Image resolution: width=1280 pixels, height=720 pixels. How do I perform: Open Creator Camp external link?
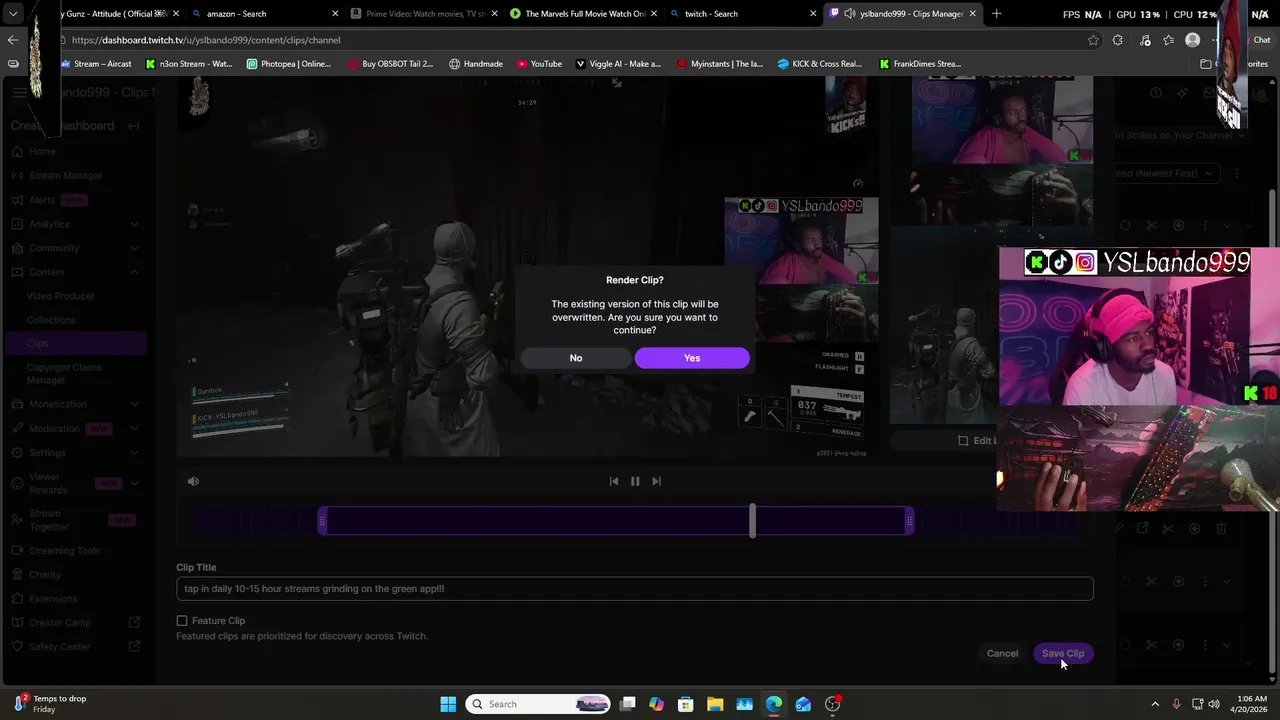(75, 622)
